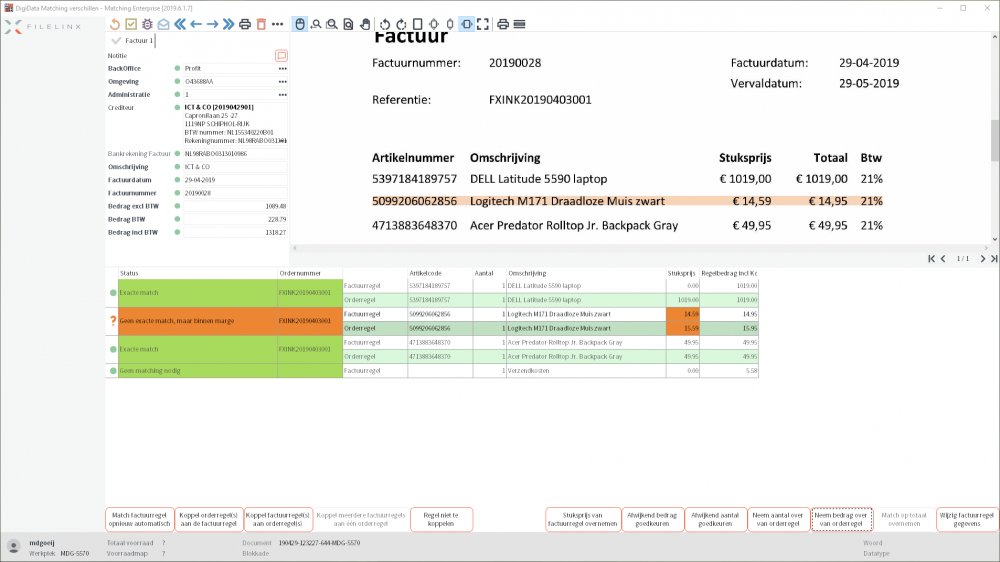
Task: Go to next page in document pager
Action: (x=983, y=258)
